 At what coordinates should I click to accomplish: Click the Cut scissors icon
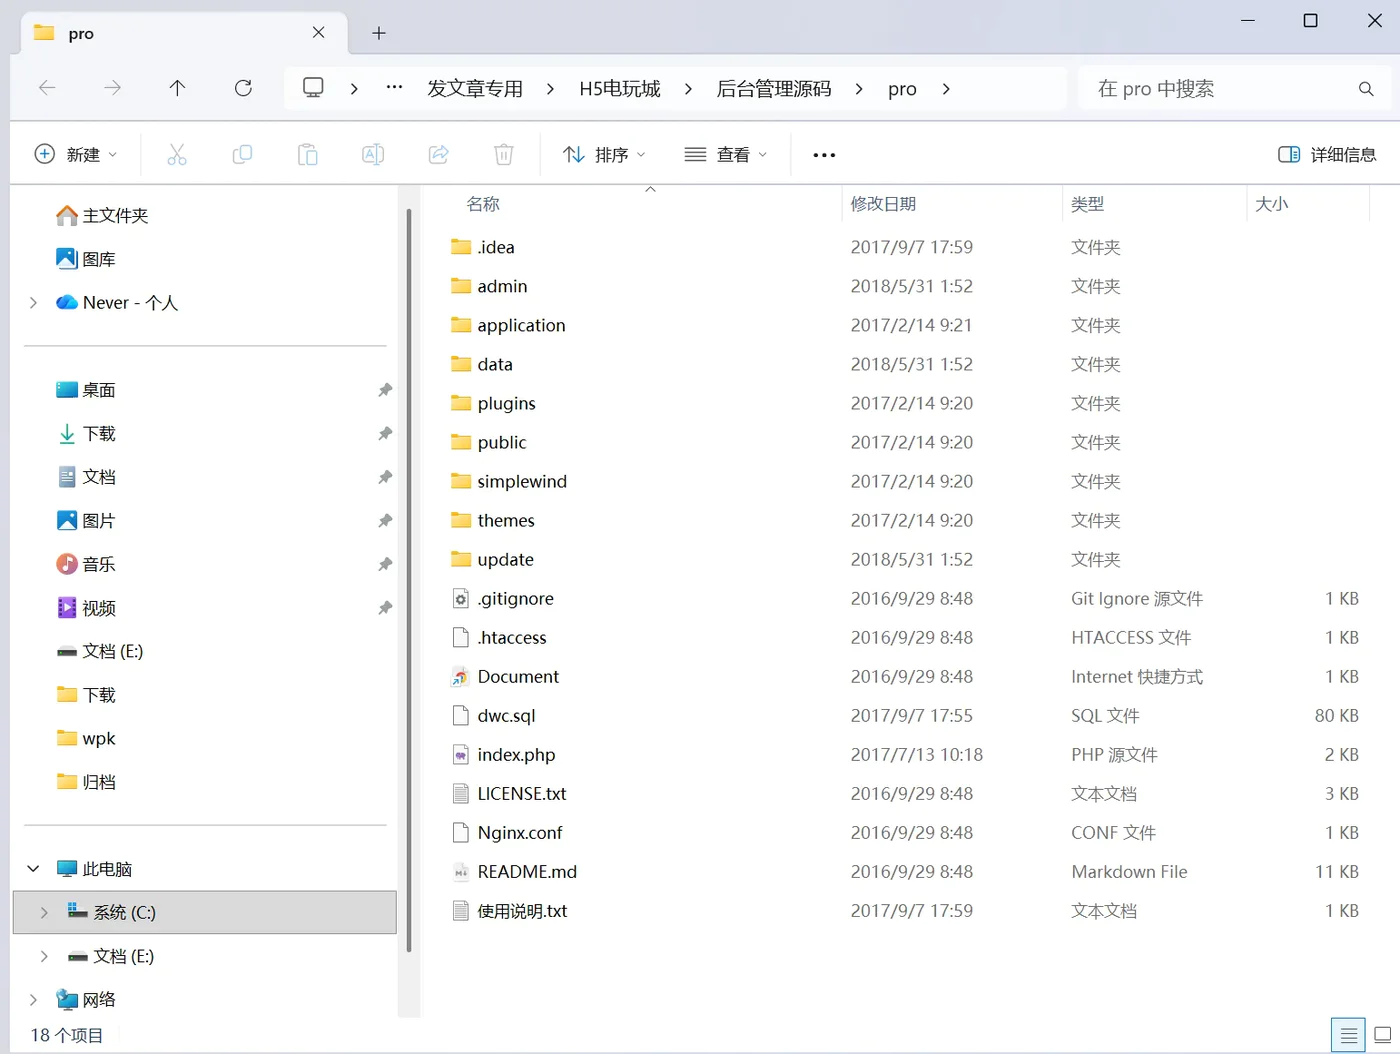point(177,154)
